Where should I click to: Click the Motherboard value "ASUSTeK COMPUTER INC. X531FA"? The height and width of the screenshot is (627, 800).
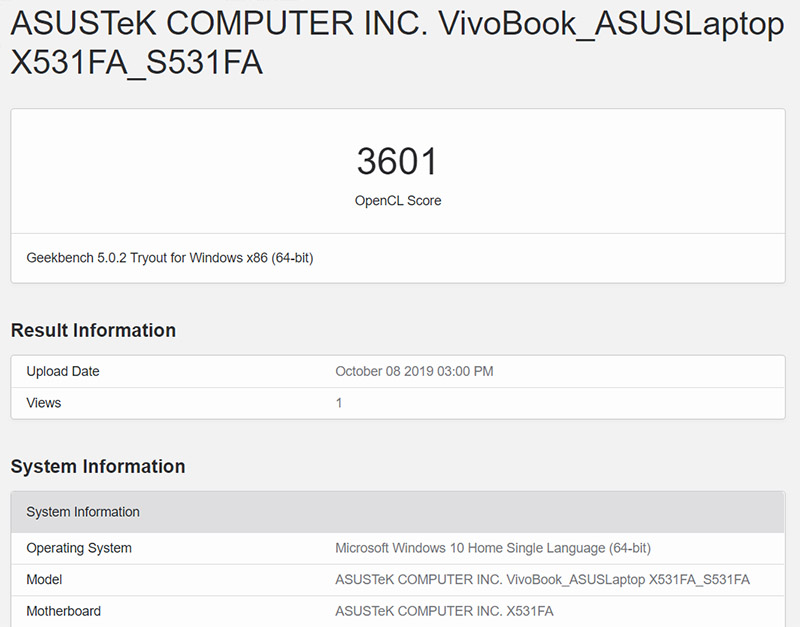click(444, 611)
